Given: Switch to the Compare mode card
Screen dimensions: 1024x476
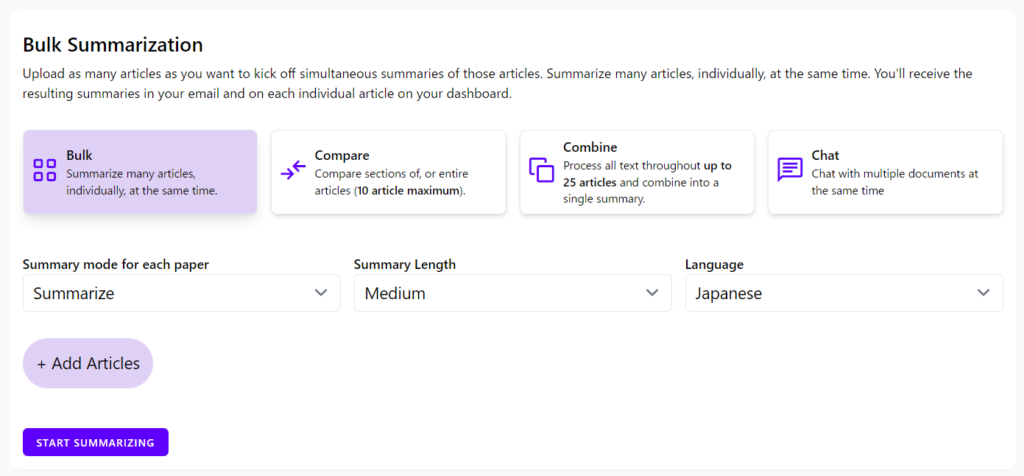Looking at the screenshot, I should click(x=389, y=172).
